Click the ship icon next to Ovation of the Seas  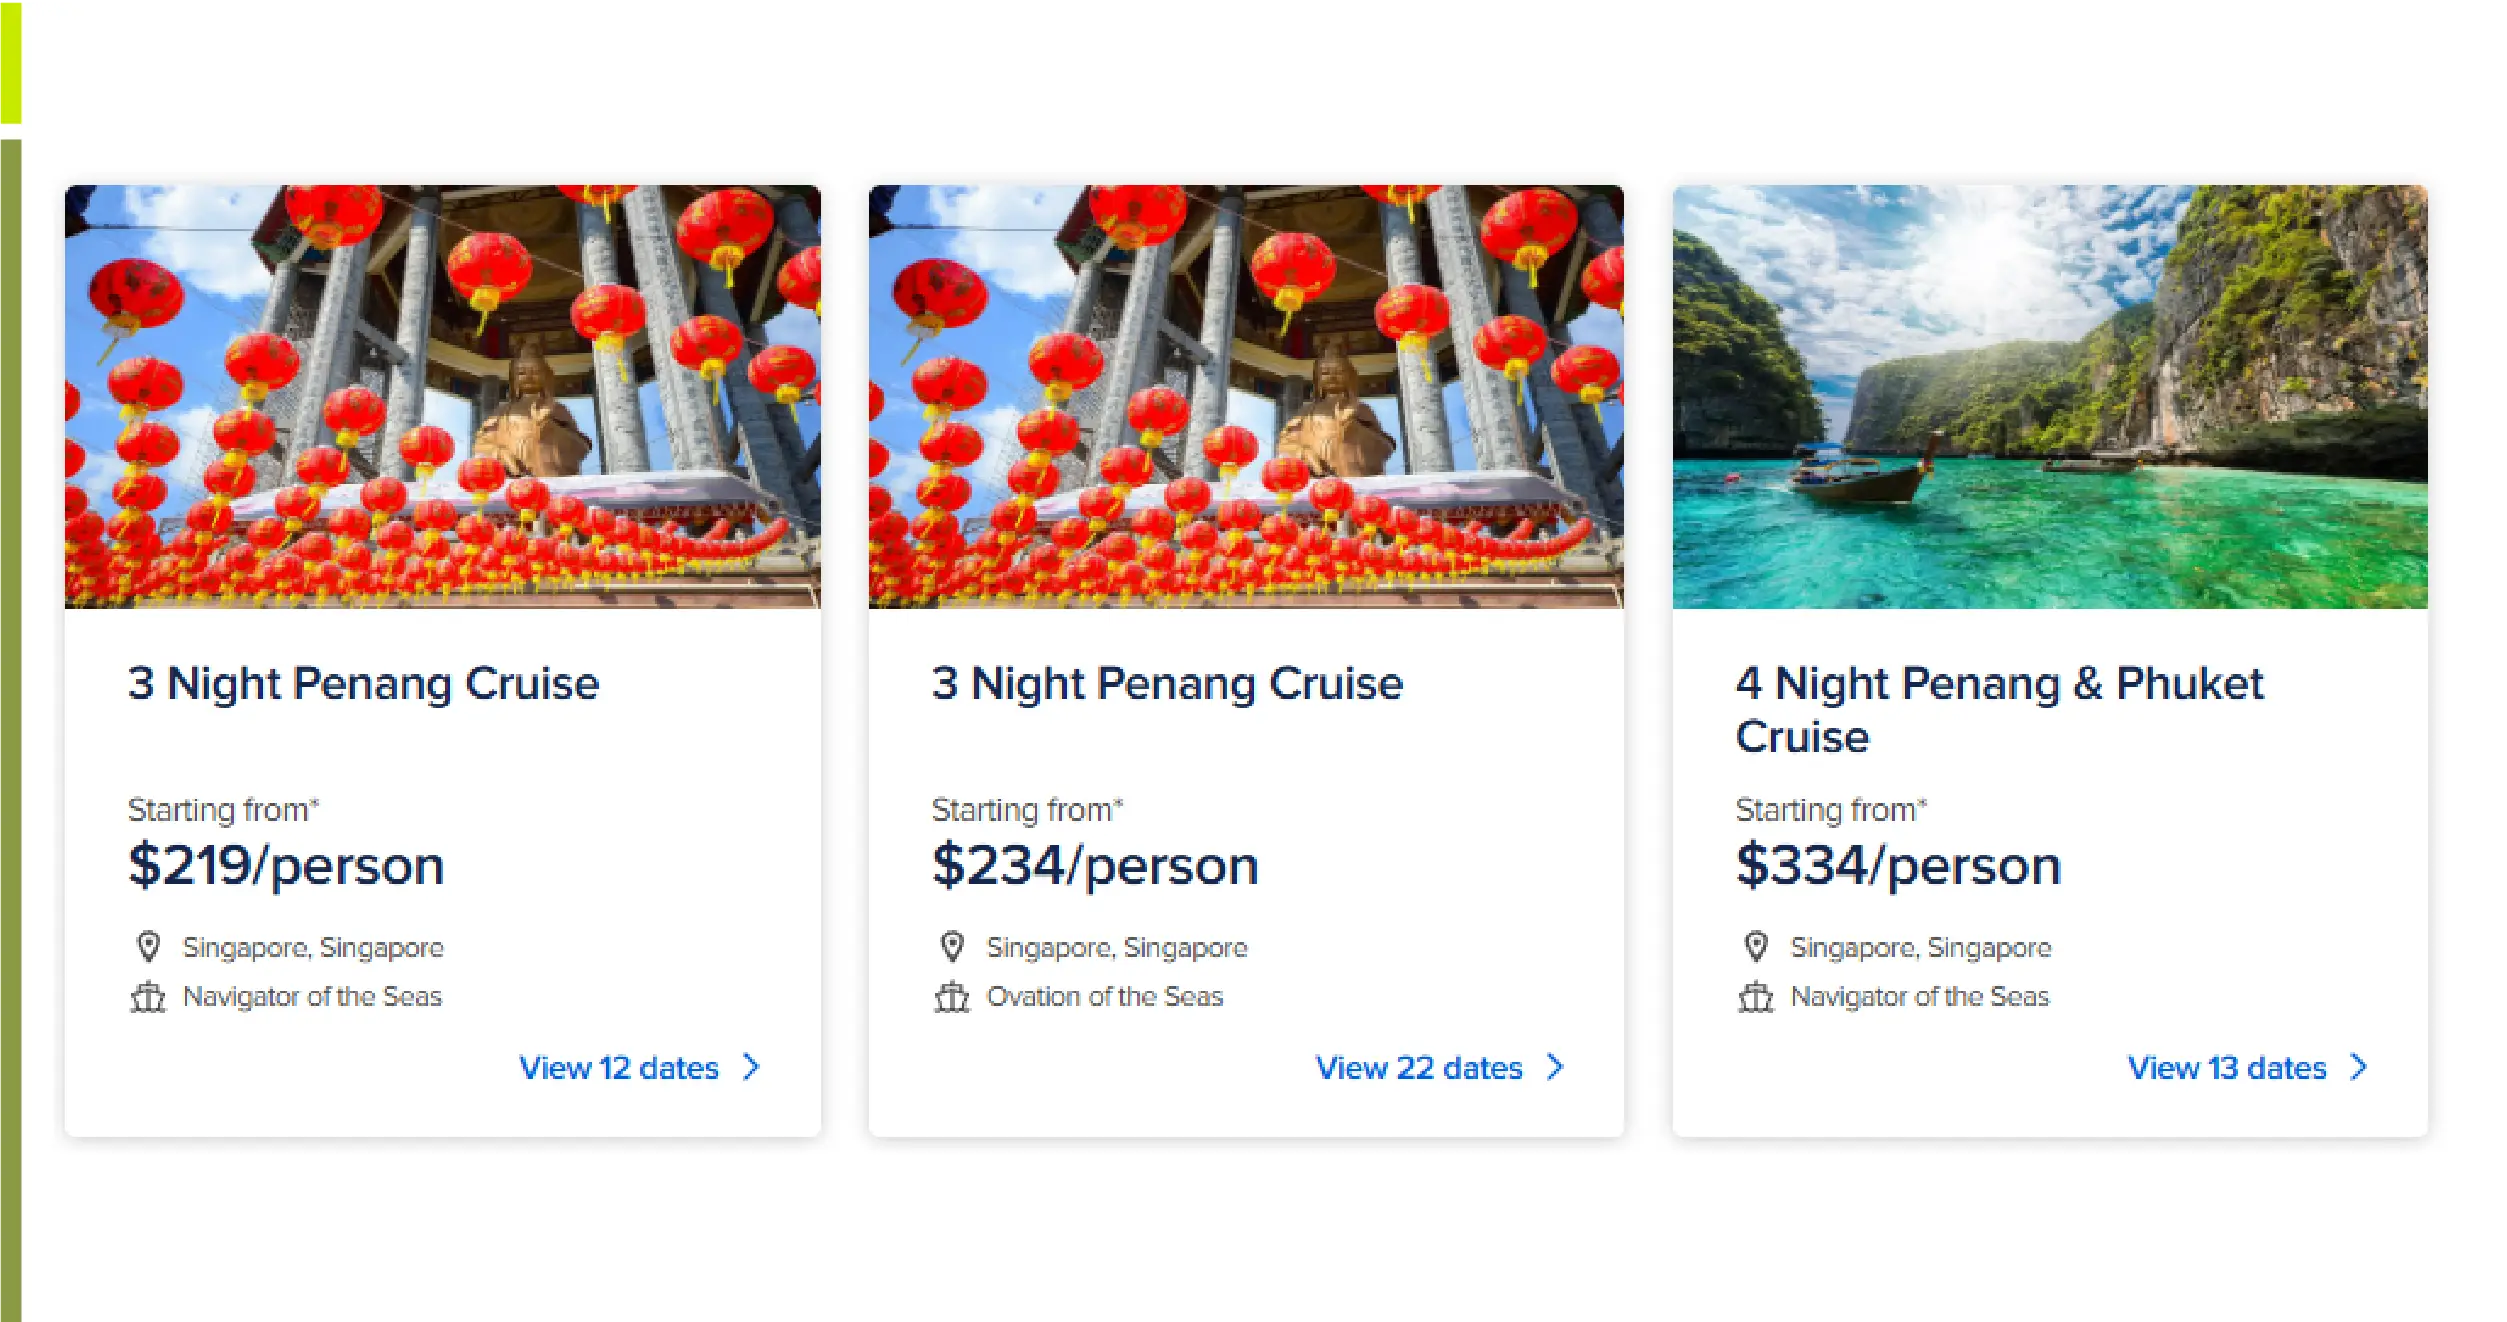pyautogui.click(x=953, y=996)
